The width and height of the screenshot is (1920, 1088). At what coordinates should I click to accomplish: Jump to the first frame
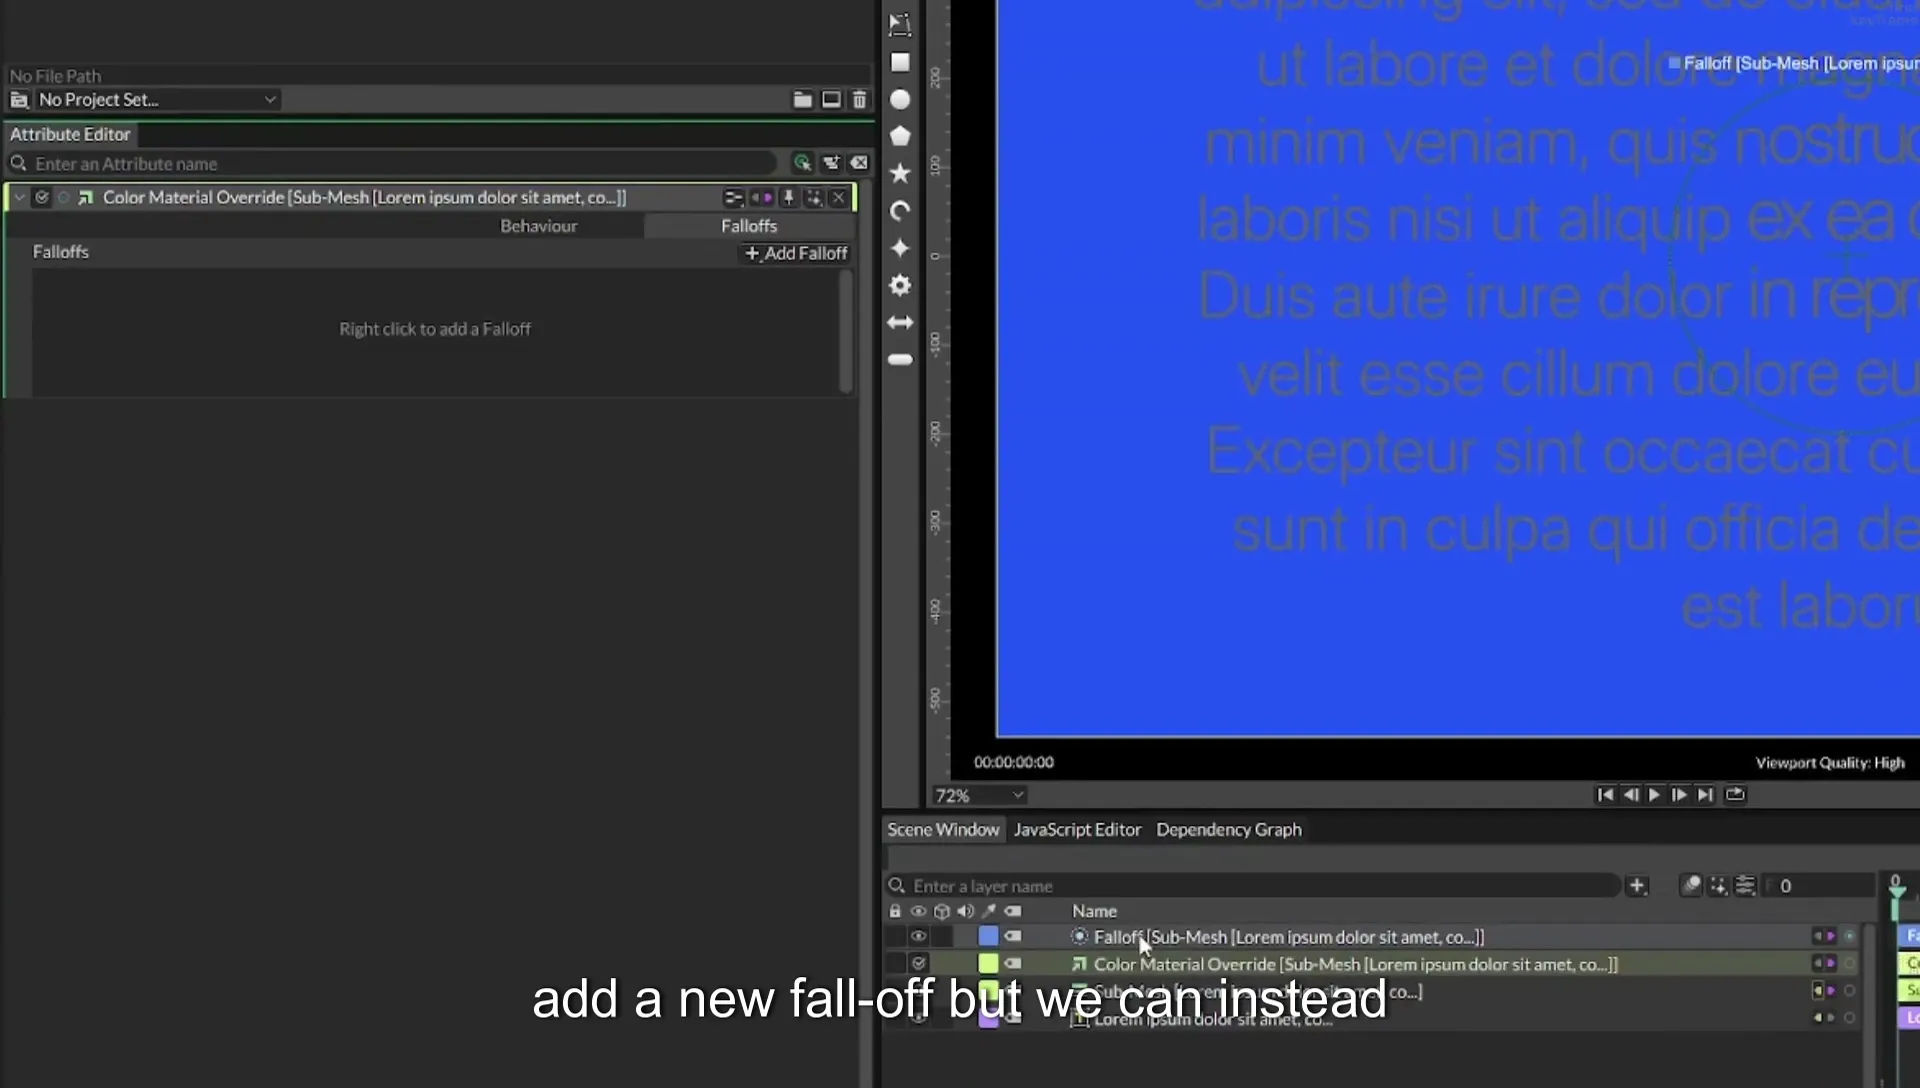pos(1605,795)
